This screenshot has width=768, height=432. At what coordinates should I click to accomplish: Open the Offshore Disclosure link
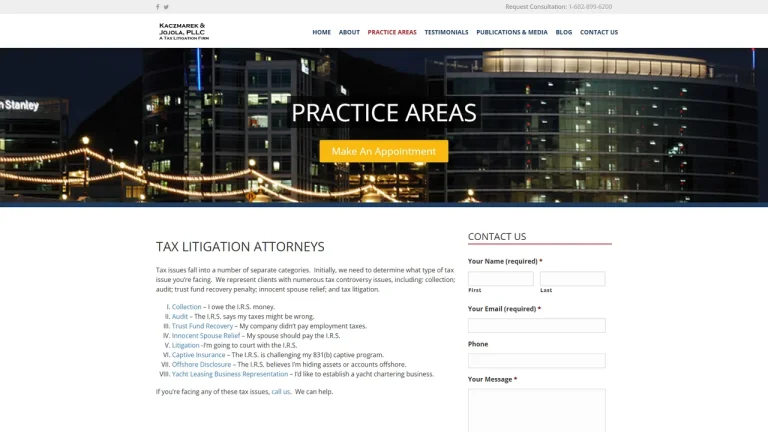click(x=201, y=364)
